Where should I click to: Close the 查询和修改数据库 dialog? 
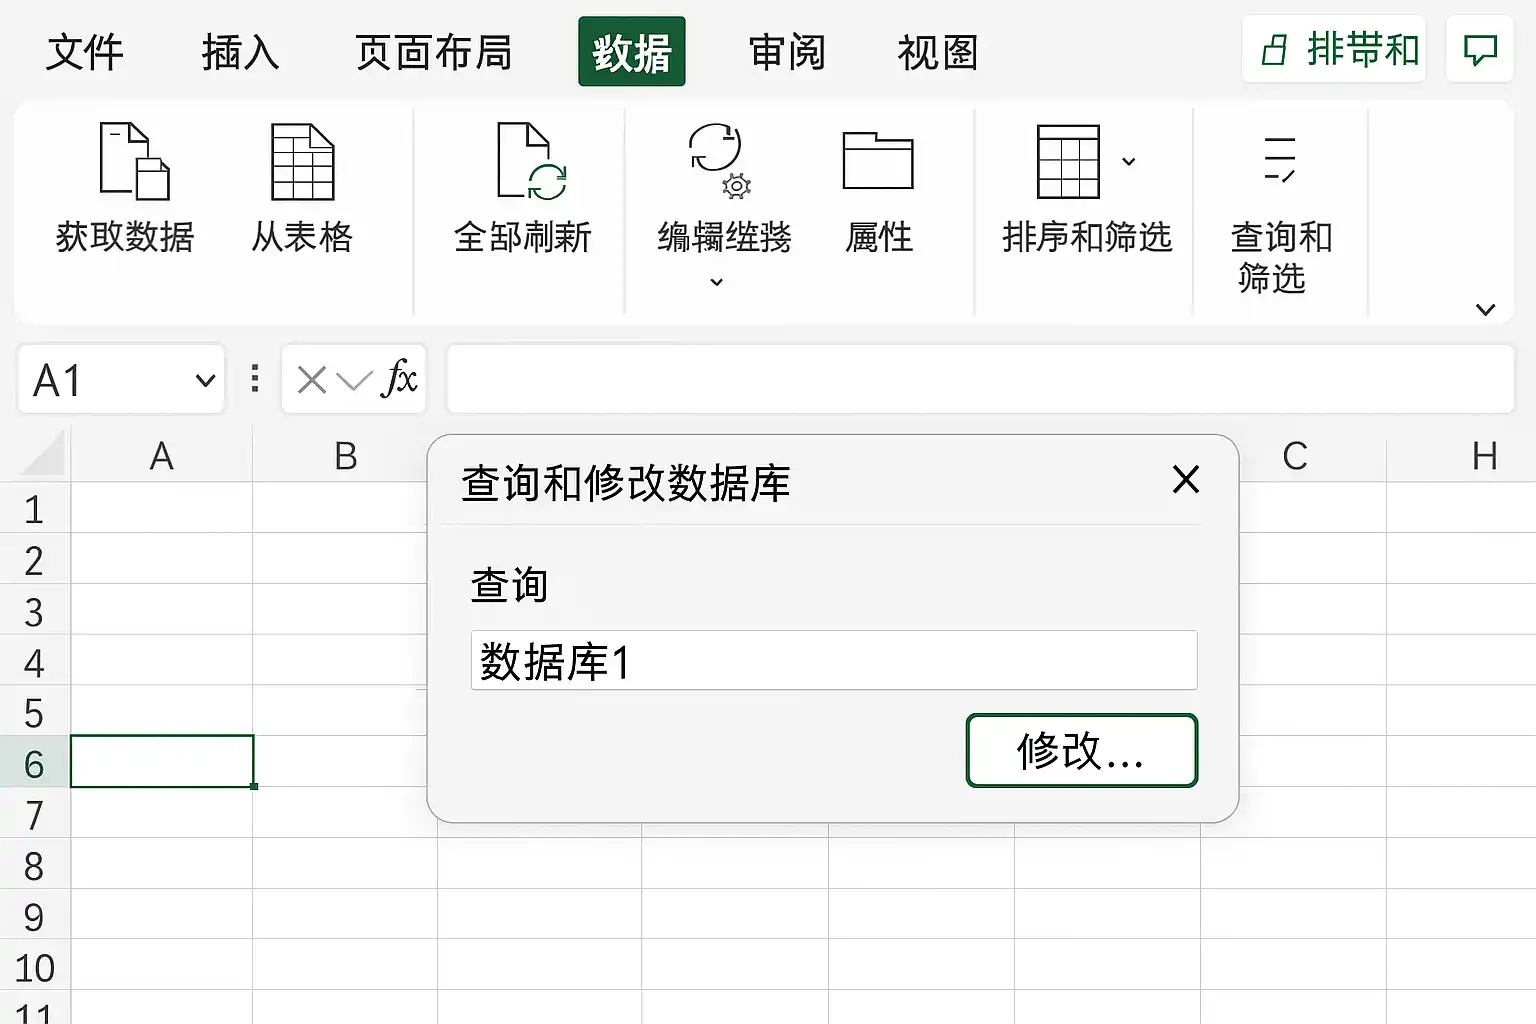point(1186,480)
